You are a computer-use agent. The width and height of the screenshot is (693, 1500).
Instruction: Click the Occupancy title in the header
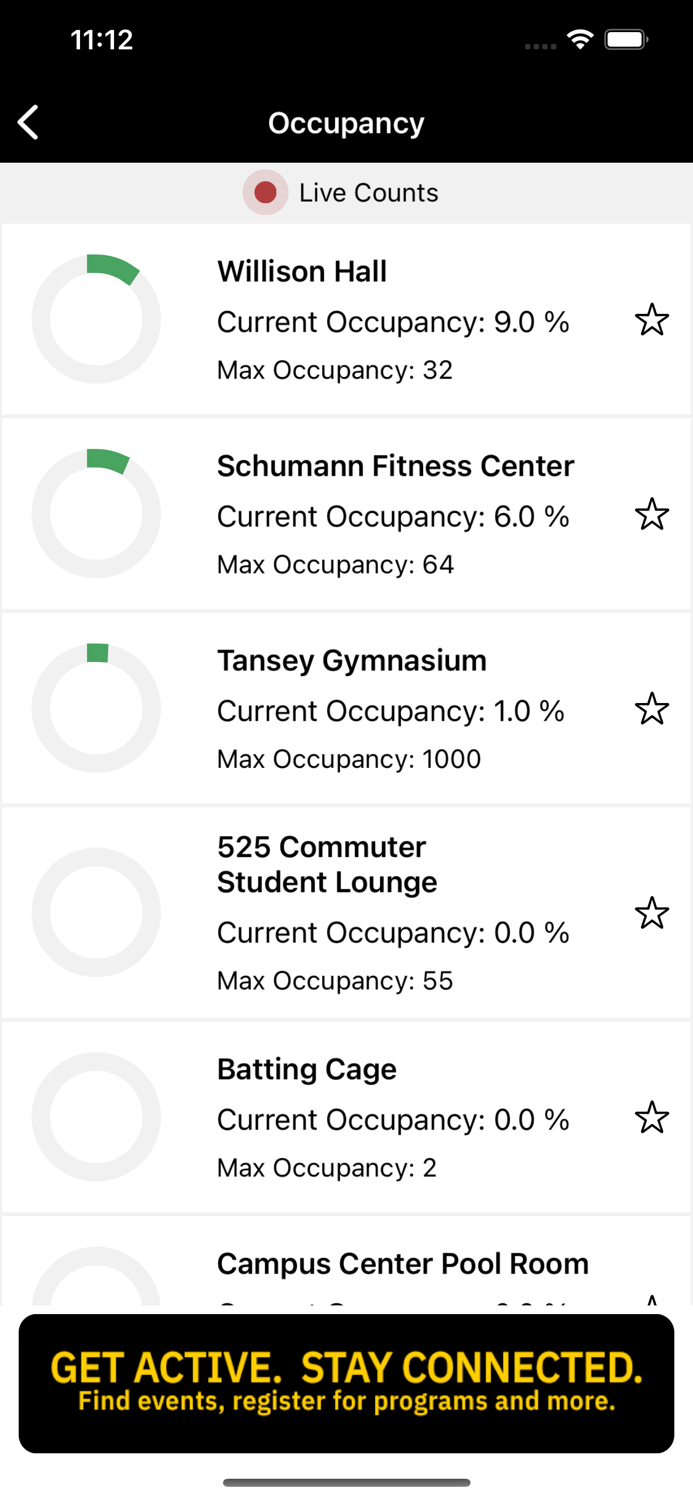(x=346, y=122)
